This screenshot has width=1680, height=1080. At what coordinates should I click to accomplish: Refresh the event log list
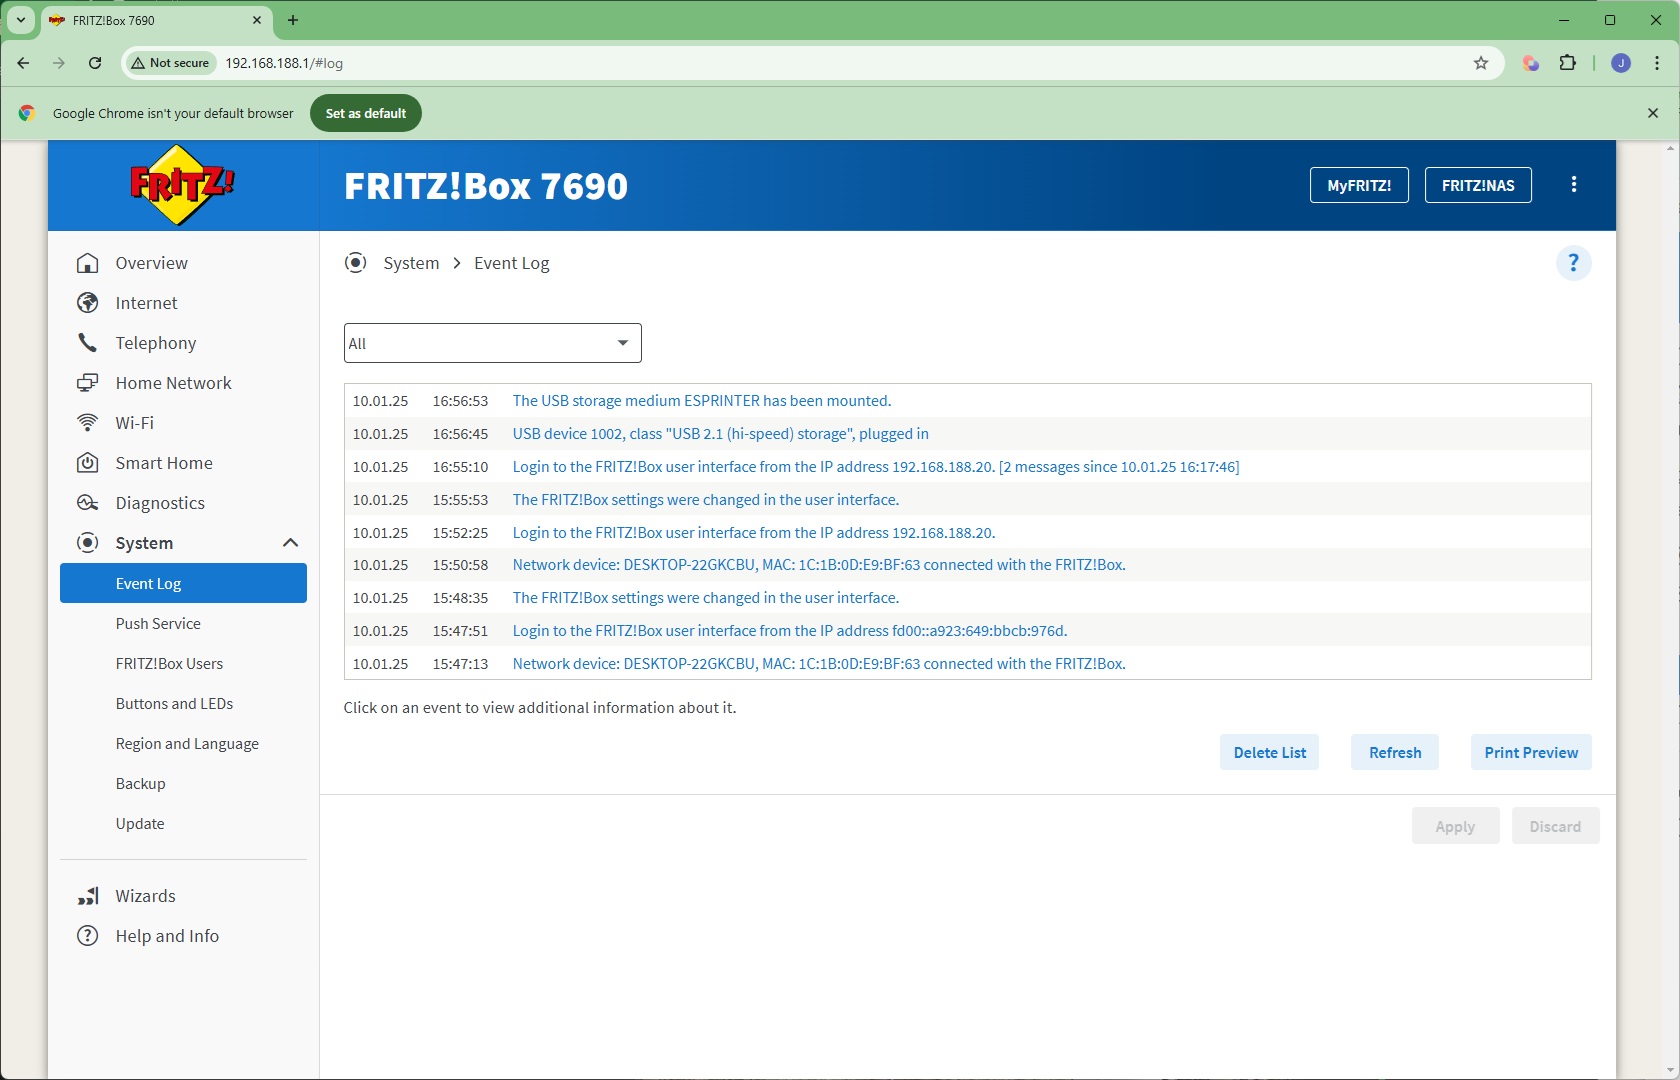pos(1395,752)
